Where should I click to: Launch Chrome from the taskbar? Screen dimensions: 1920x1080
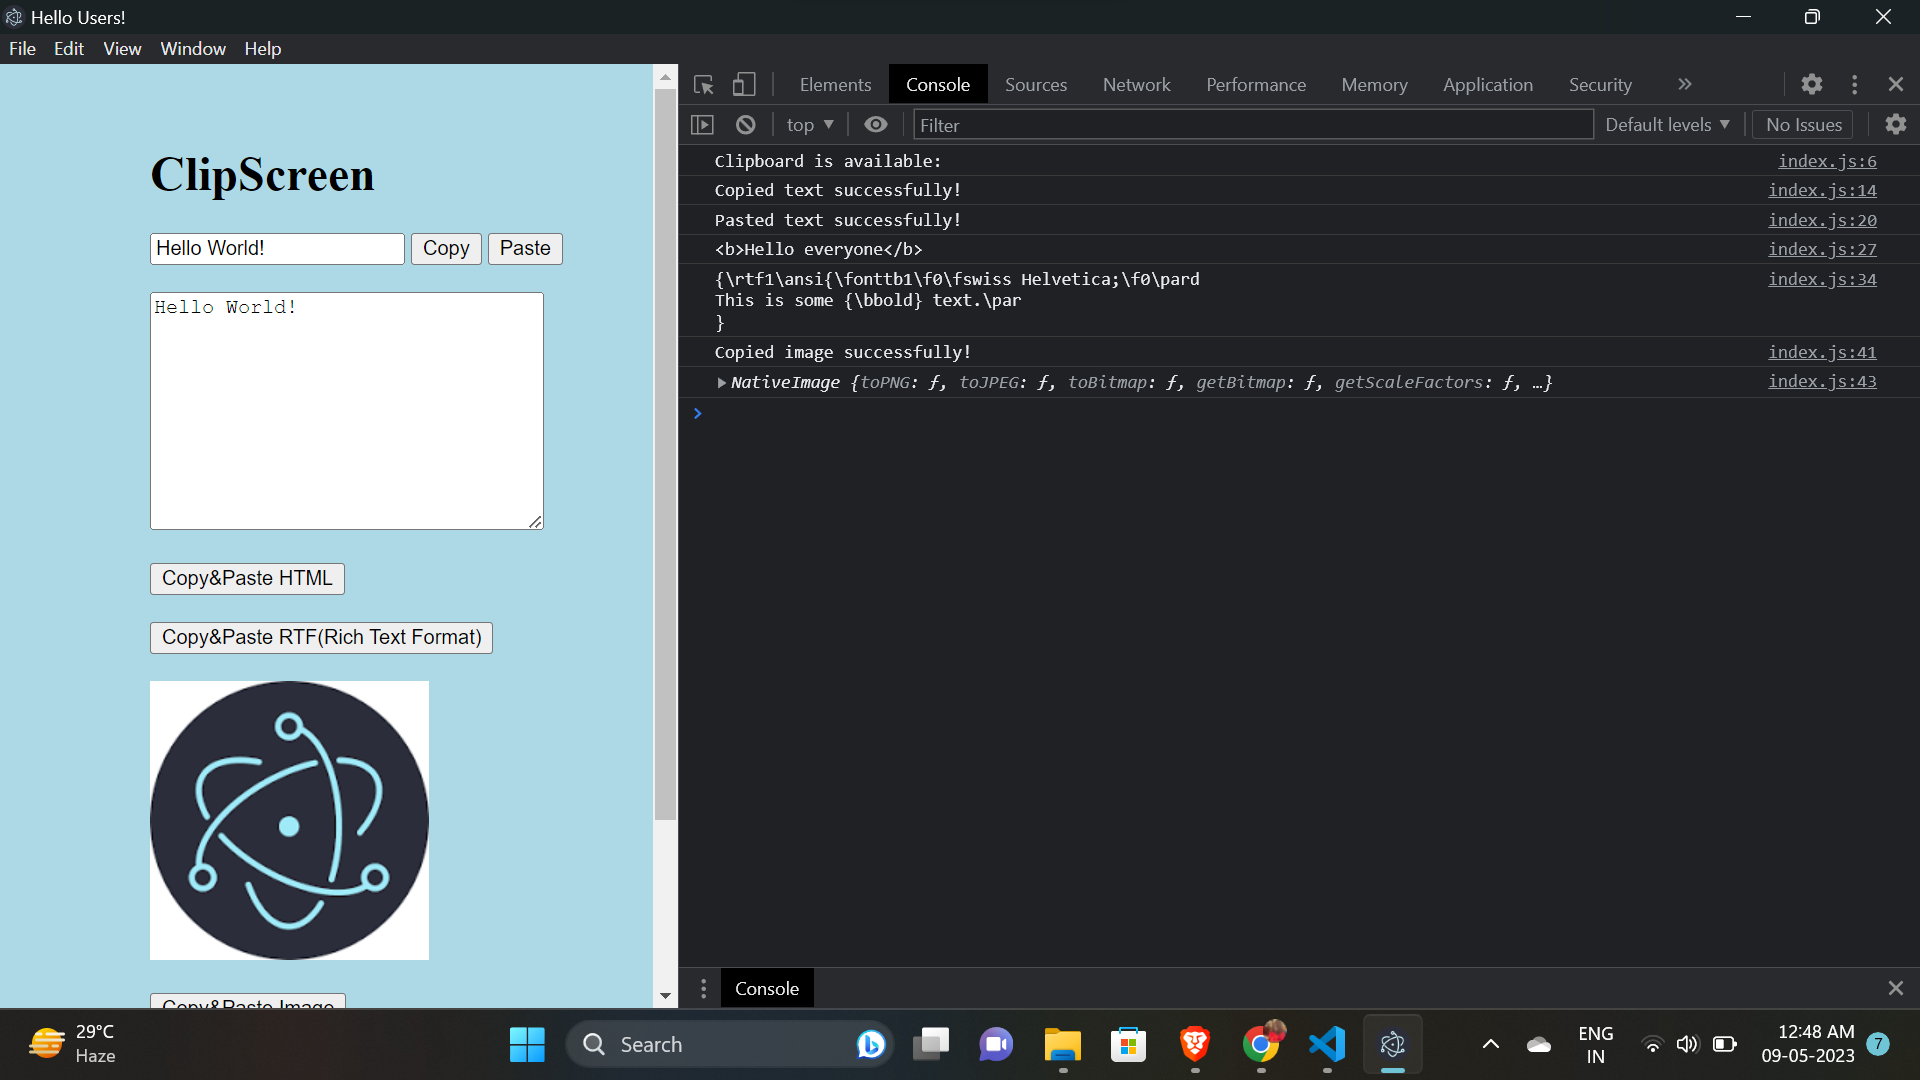point(1262,1043)
